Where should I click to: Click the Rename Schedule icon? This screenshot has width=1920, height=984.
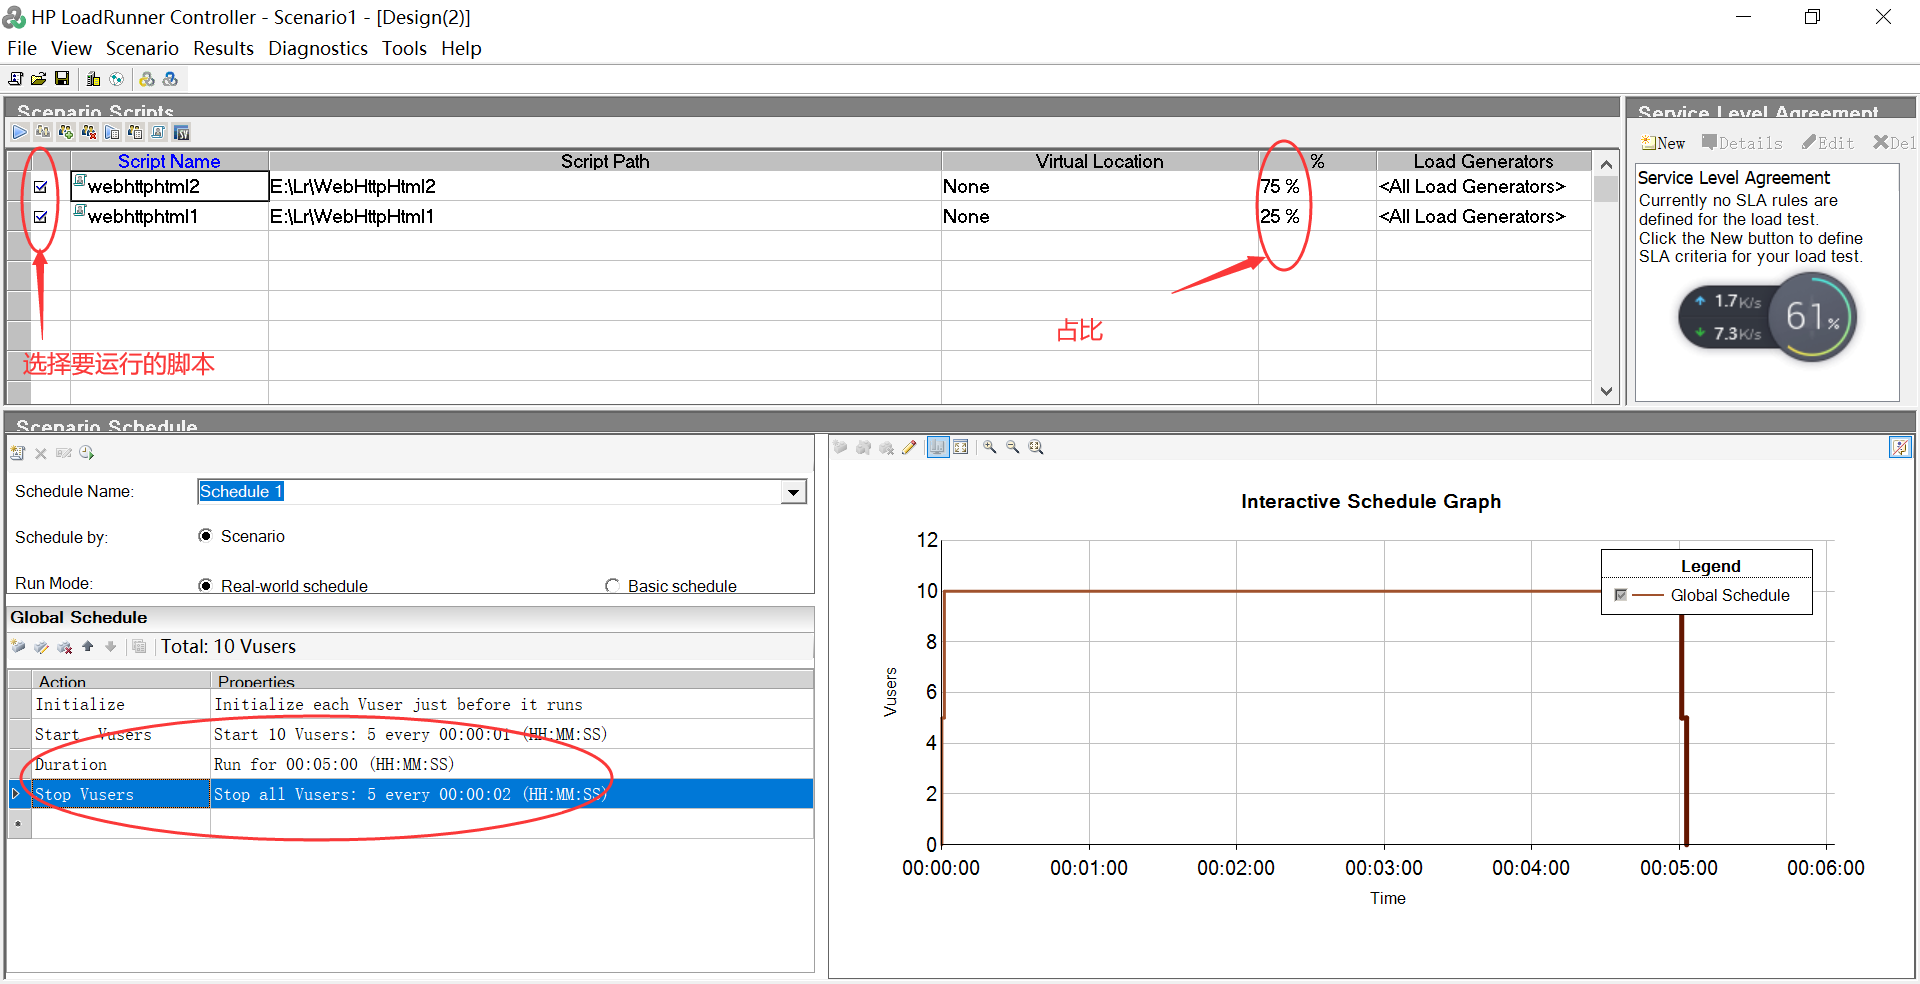click(x=64, y=453)
